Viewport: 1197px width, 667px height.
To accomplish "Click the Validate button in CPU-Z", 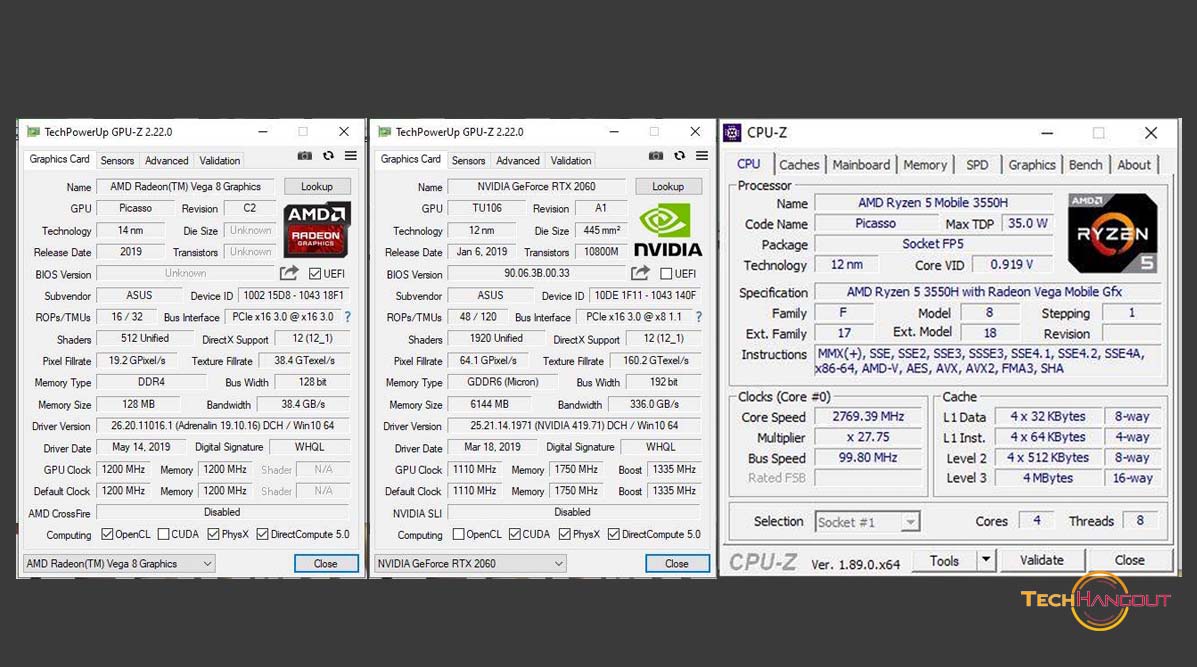I will pos(1042,560).
